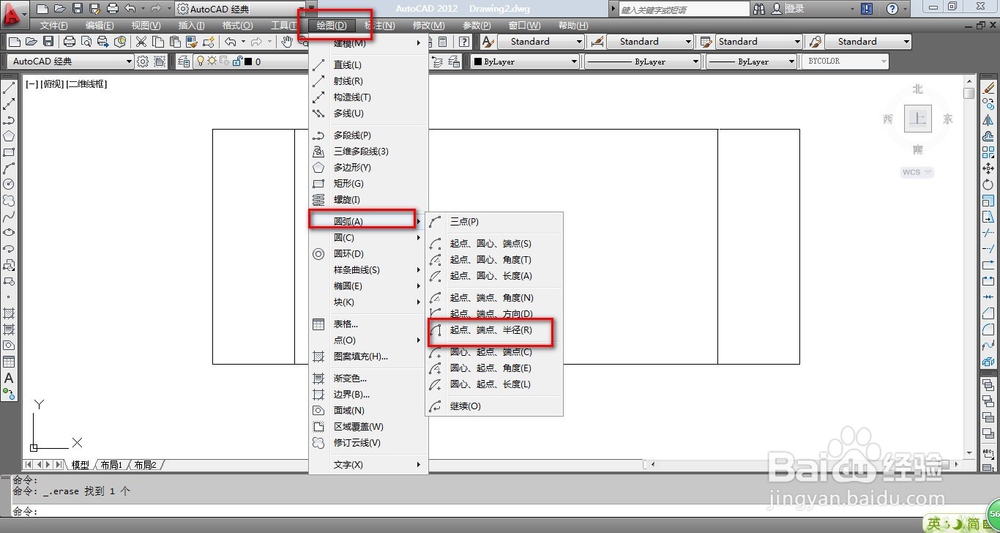Screen dimensions: 1000x533
Task: Select the Construction Line tool in left toolbar
Action: (x=9, y=104)
